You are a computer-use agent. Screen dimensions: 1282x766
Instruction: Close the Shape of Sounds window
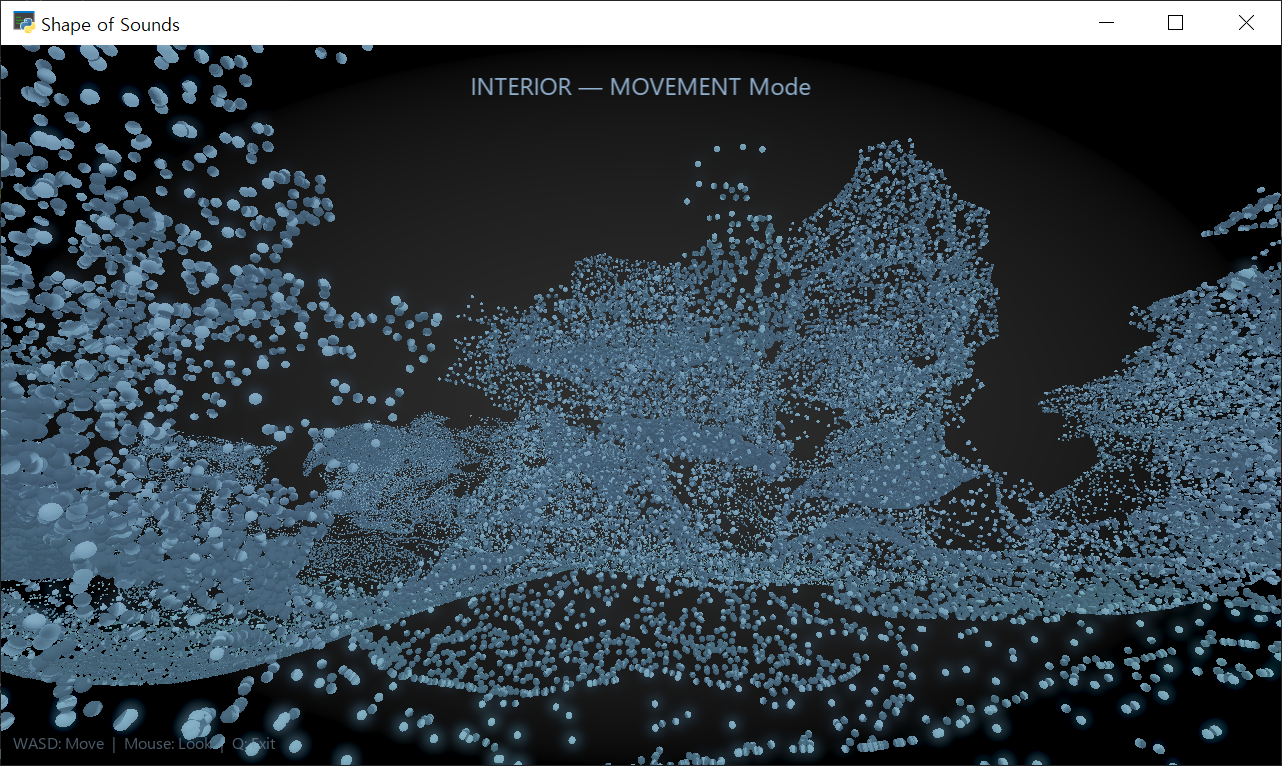click(1246, 23)
